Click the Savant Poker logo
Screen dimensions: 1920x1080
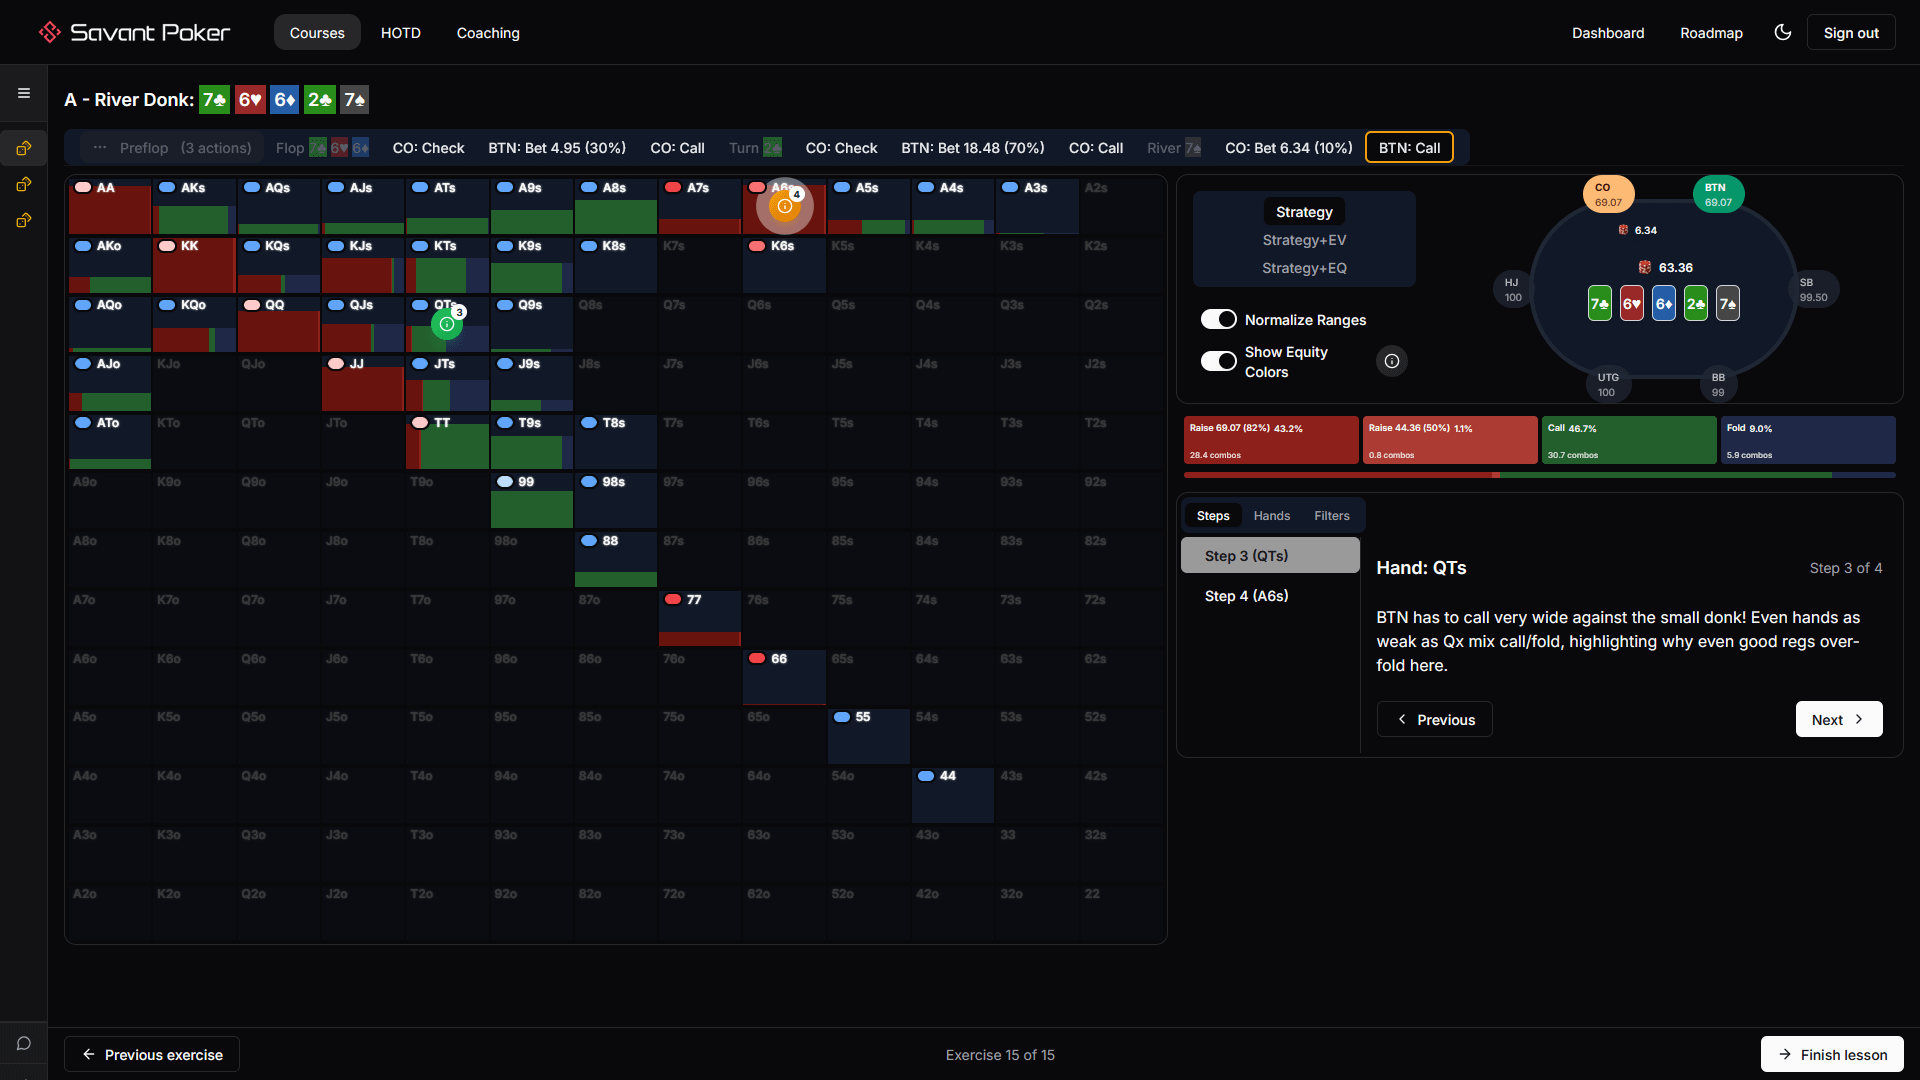coord(134,32)
